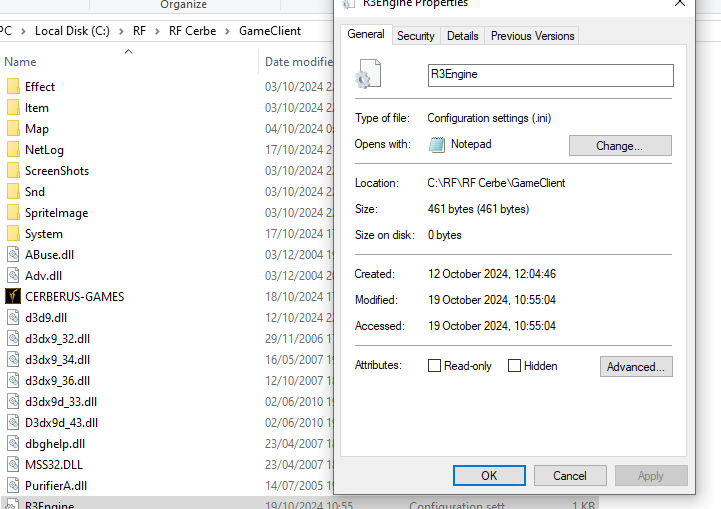721x509 pixels.
Task: Click the Notepad icon beside Opens with
Action: click(x=437, y=145)
